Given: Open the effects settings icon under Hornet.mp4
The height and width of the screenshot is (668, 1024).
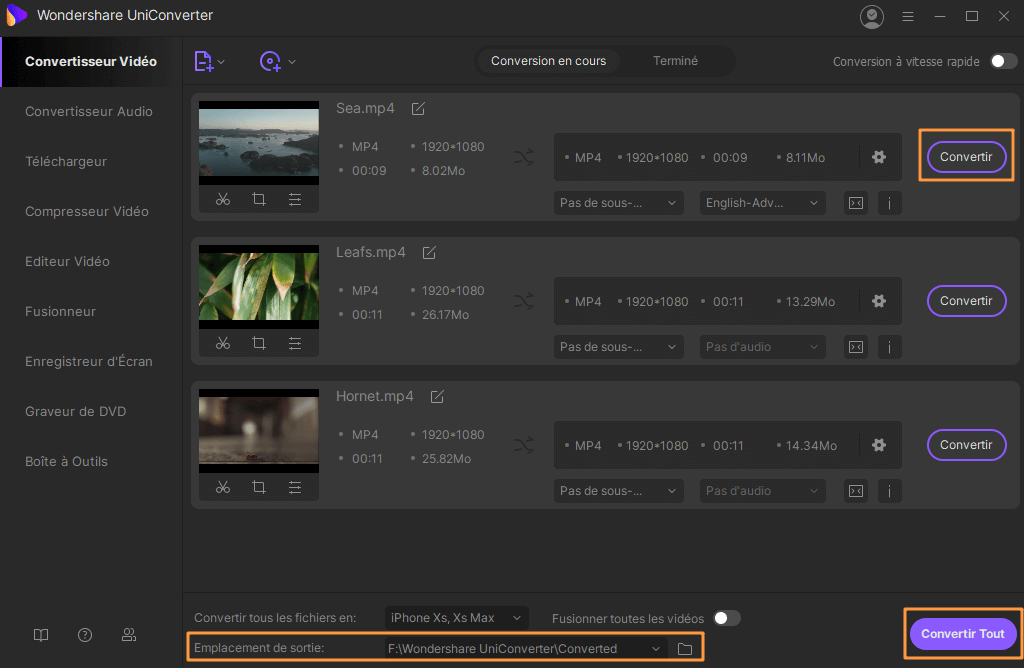Looking at the screenshot, I should (295, 488).
